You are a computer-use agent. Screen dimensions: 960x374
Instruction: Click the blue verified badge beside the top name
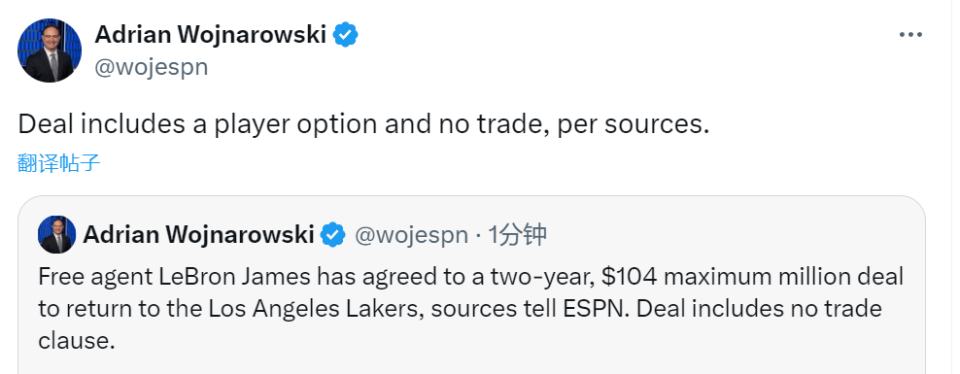point(345,35)
